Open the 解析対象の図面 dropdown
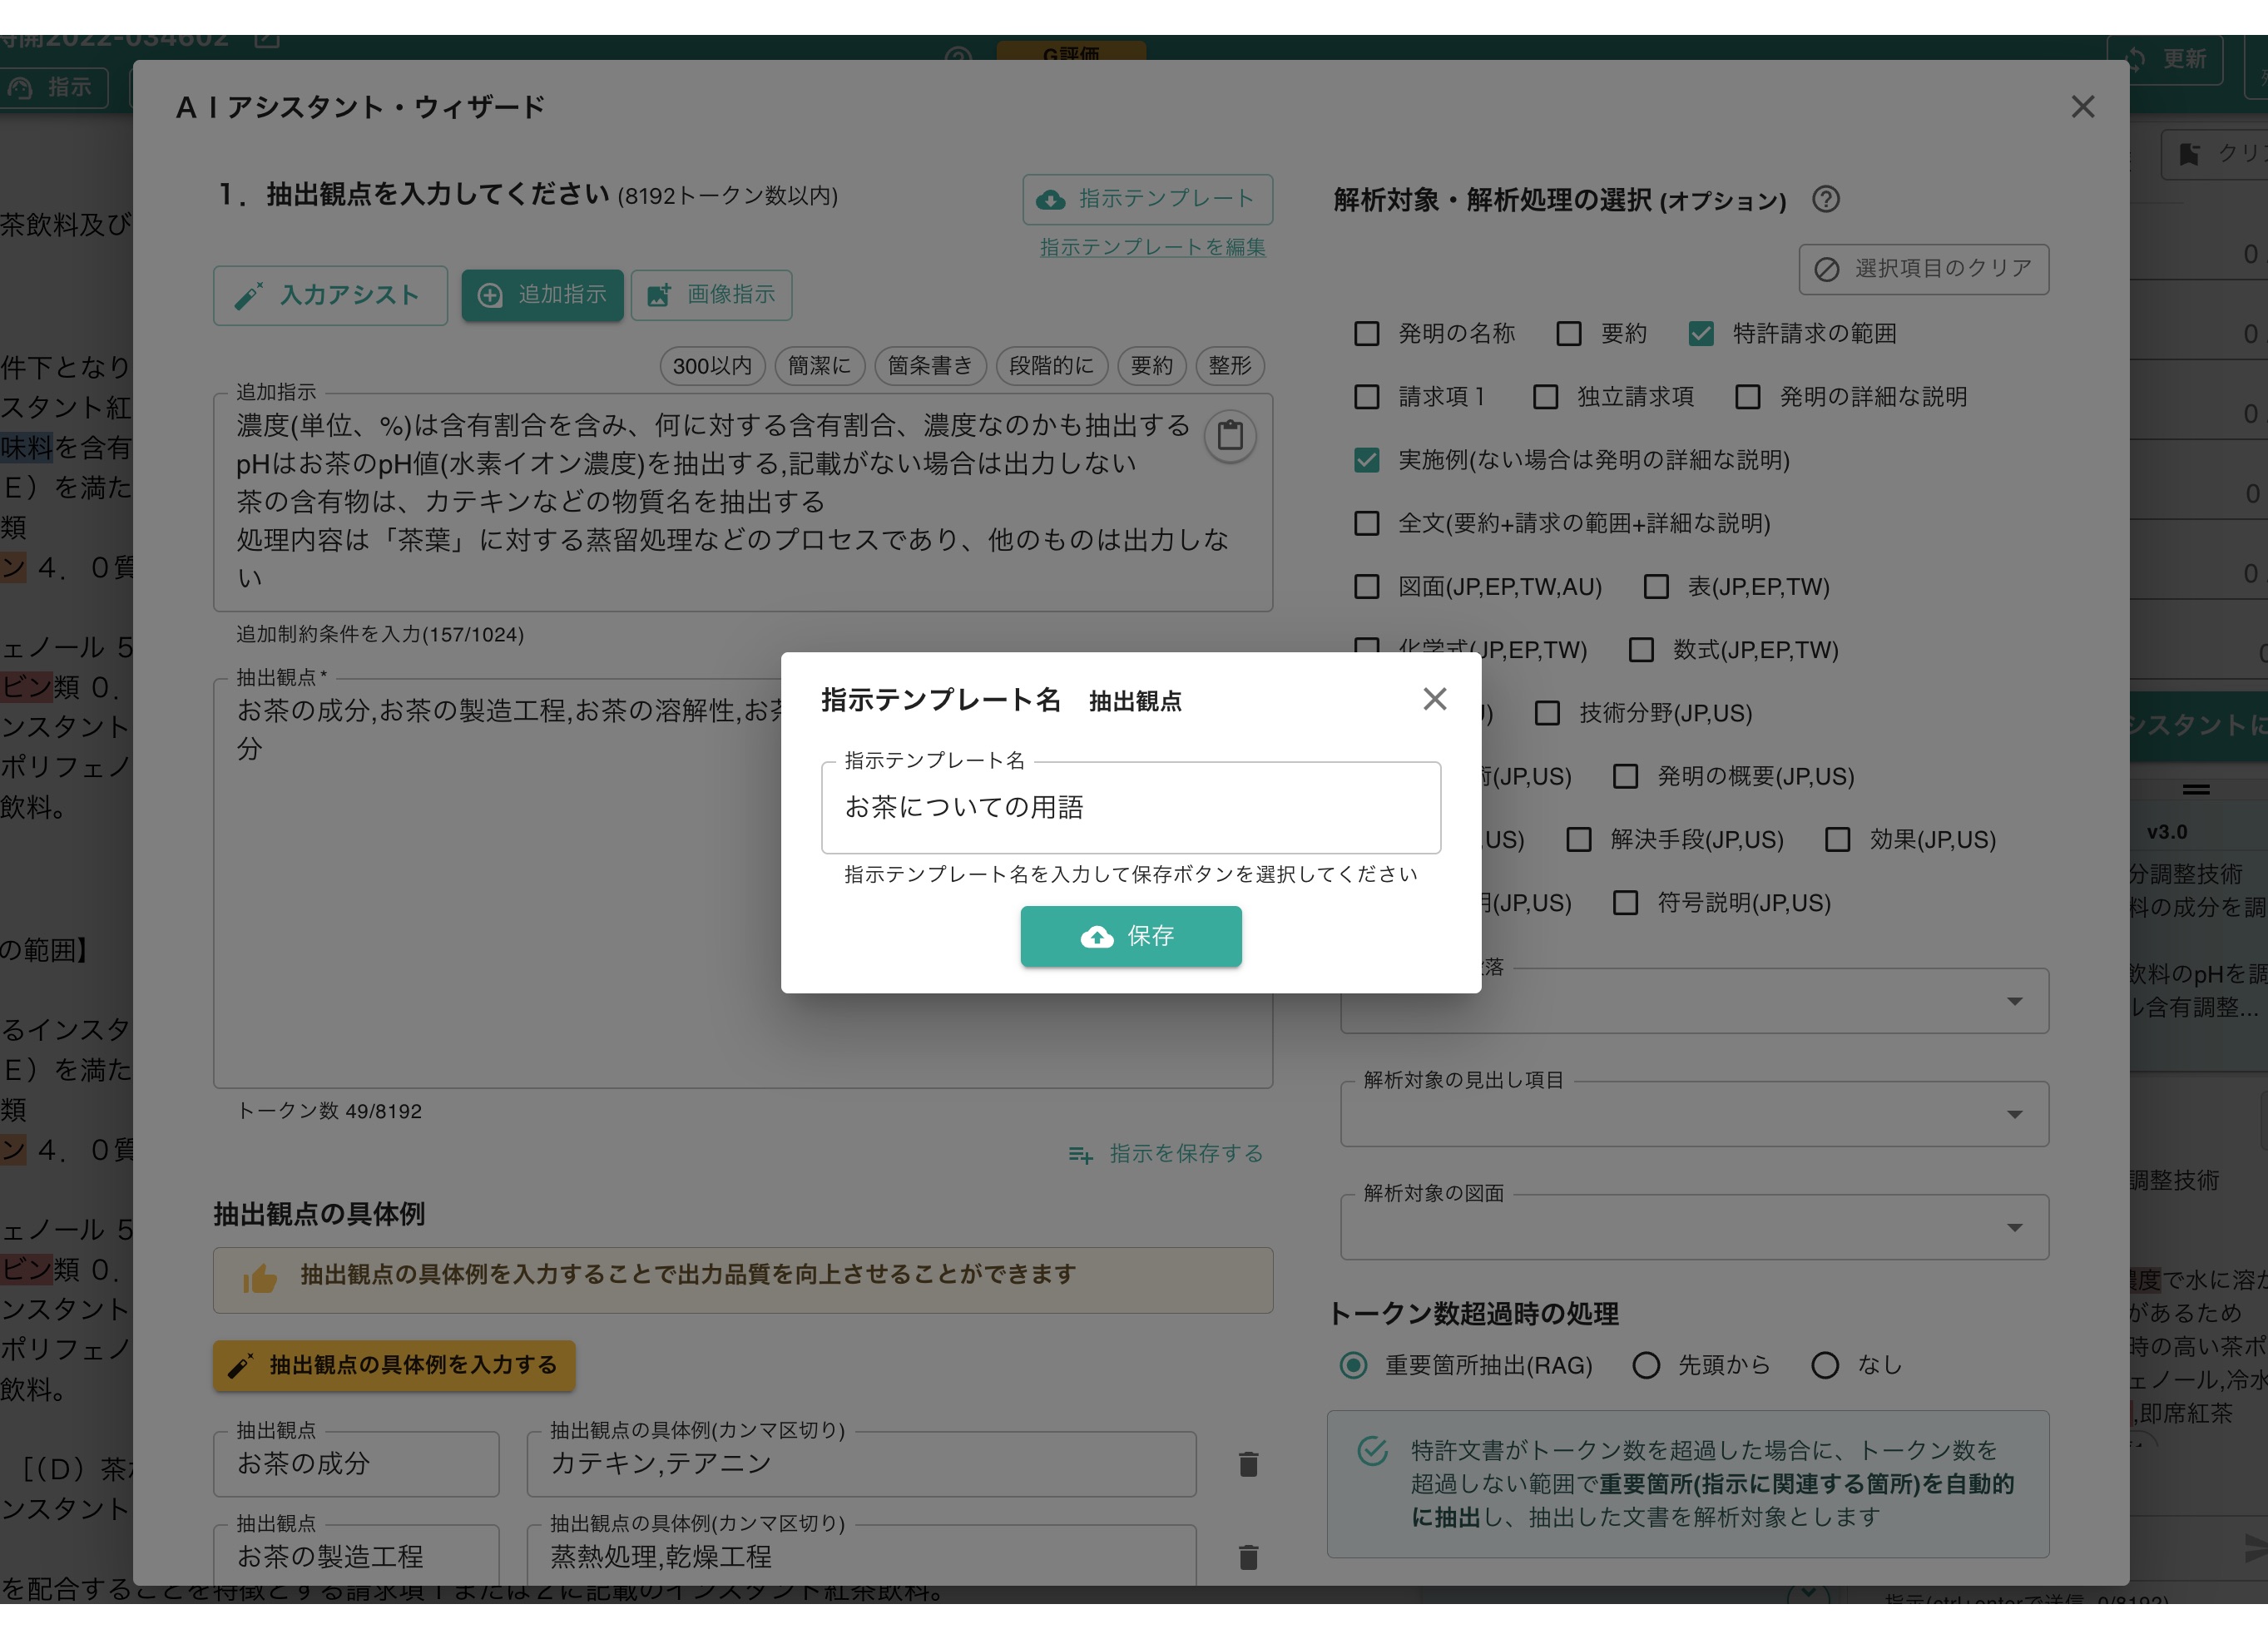The image size is (2268, 1639). (1694, 1227)
